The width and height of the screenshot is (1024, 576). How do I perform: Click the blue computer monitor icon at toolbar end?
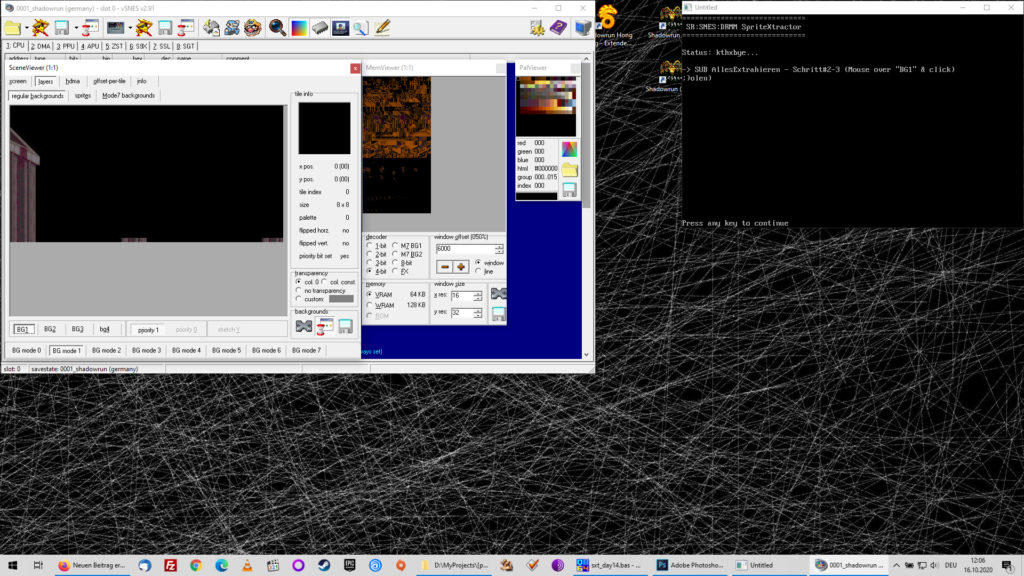pos(583,27)
